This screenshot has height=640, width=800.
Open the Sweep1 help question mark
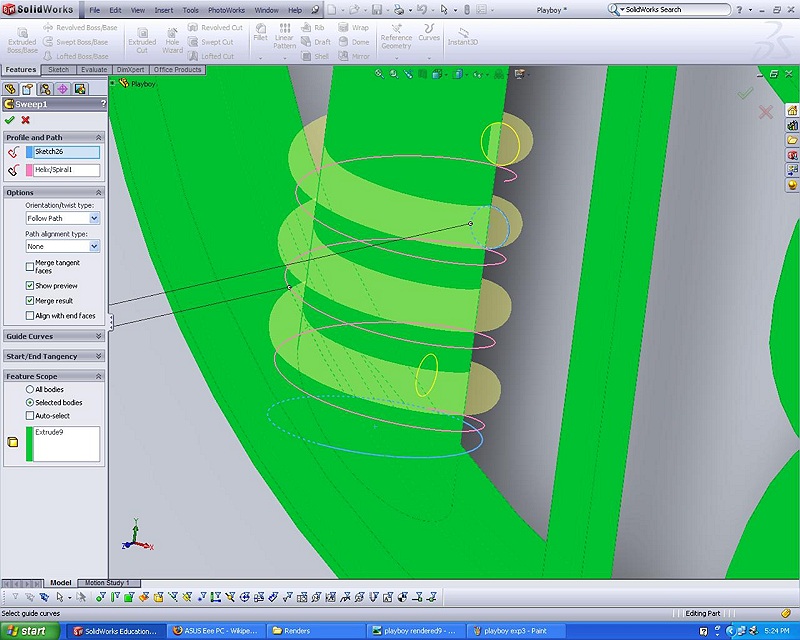pos(102,104)
